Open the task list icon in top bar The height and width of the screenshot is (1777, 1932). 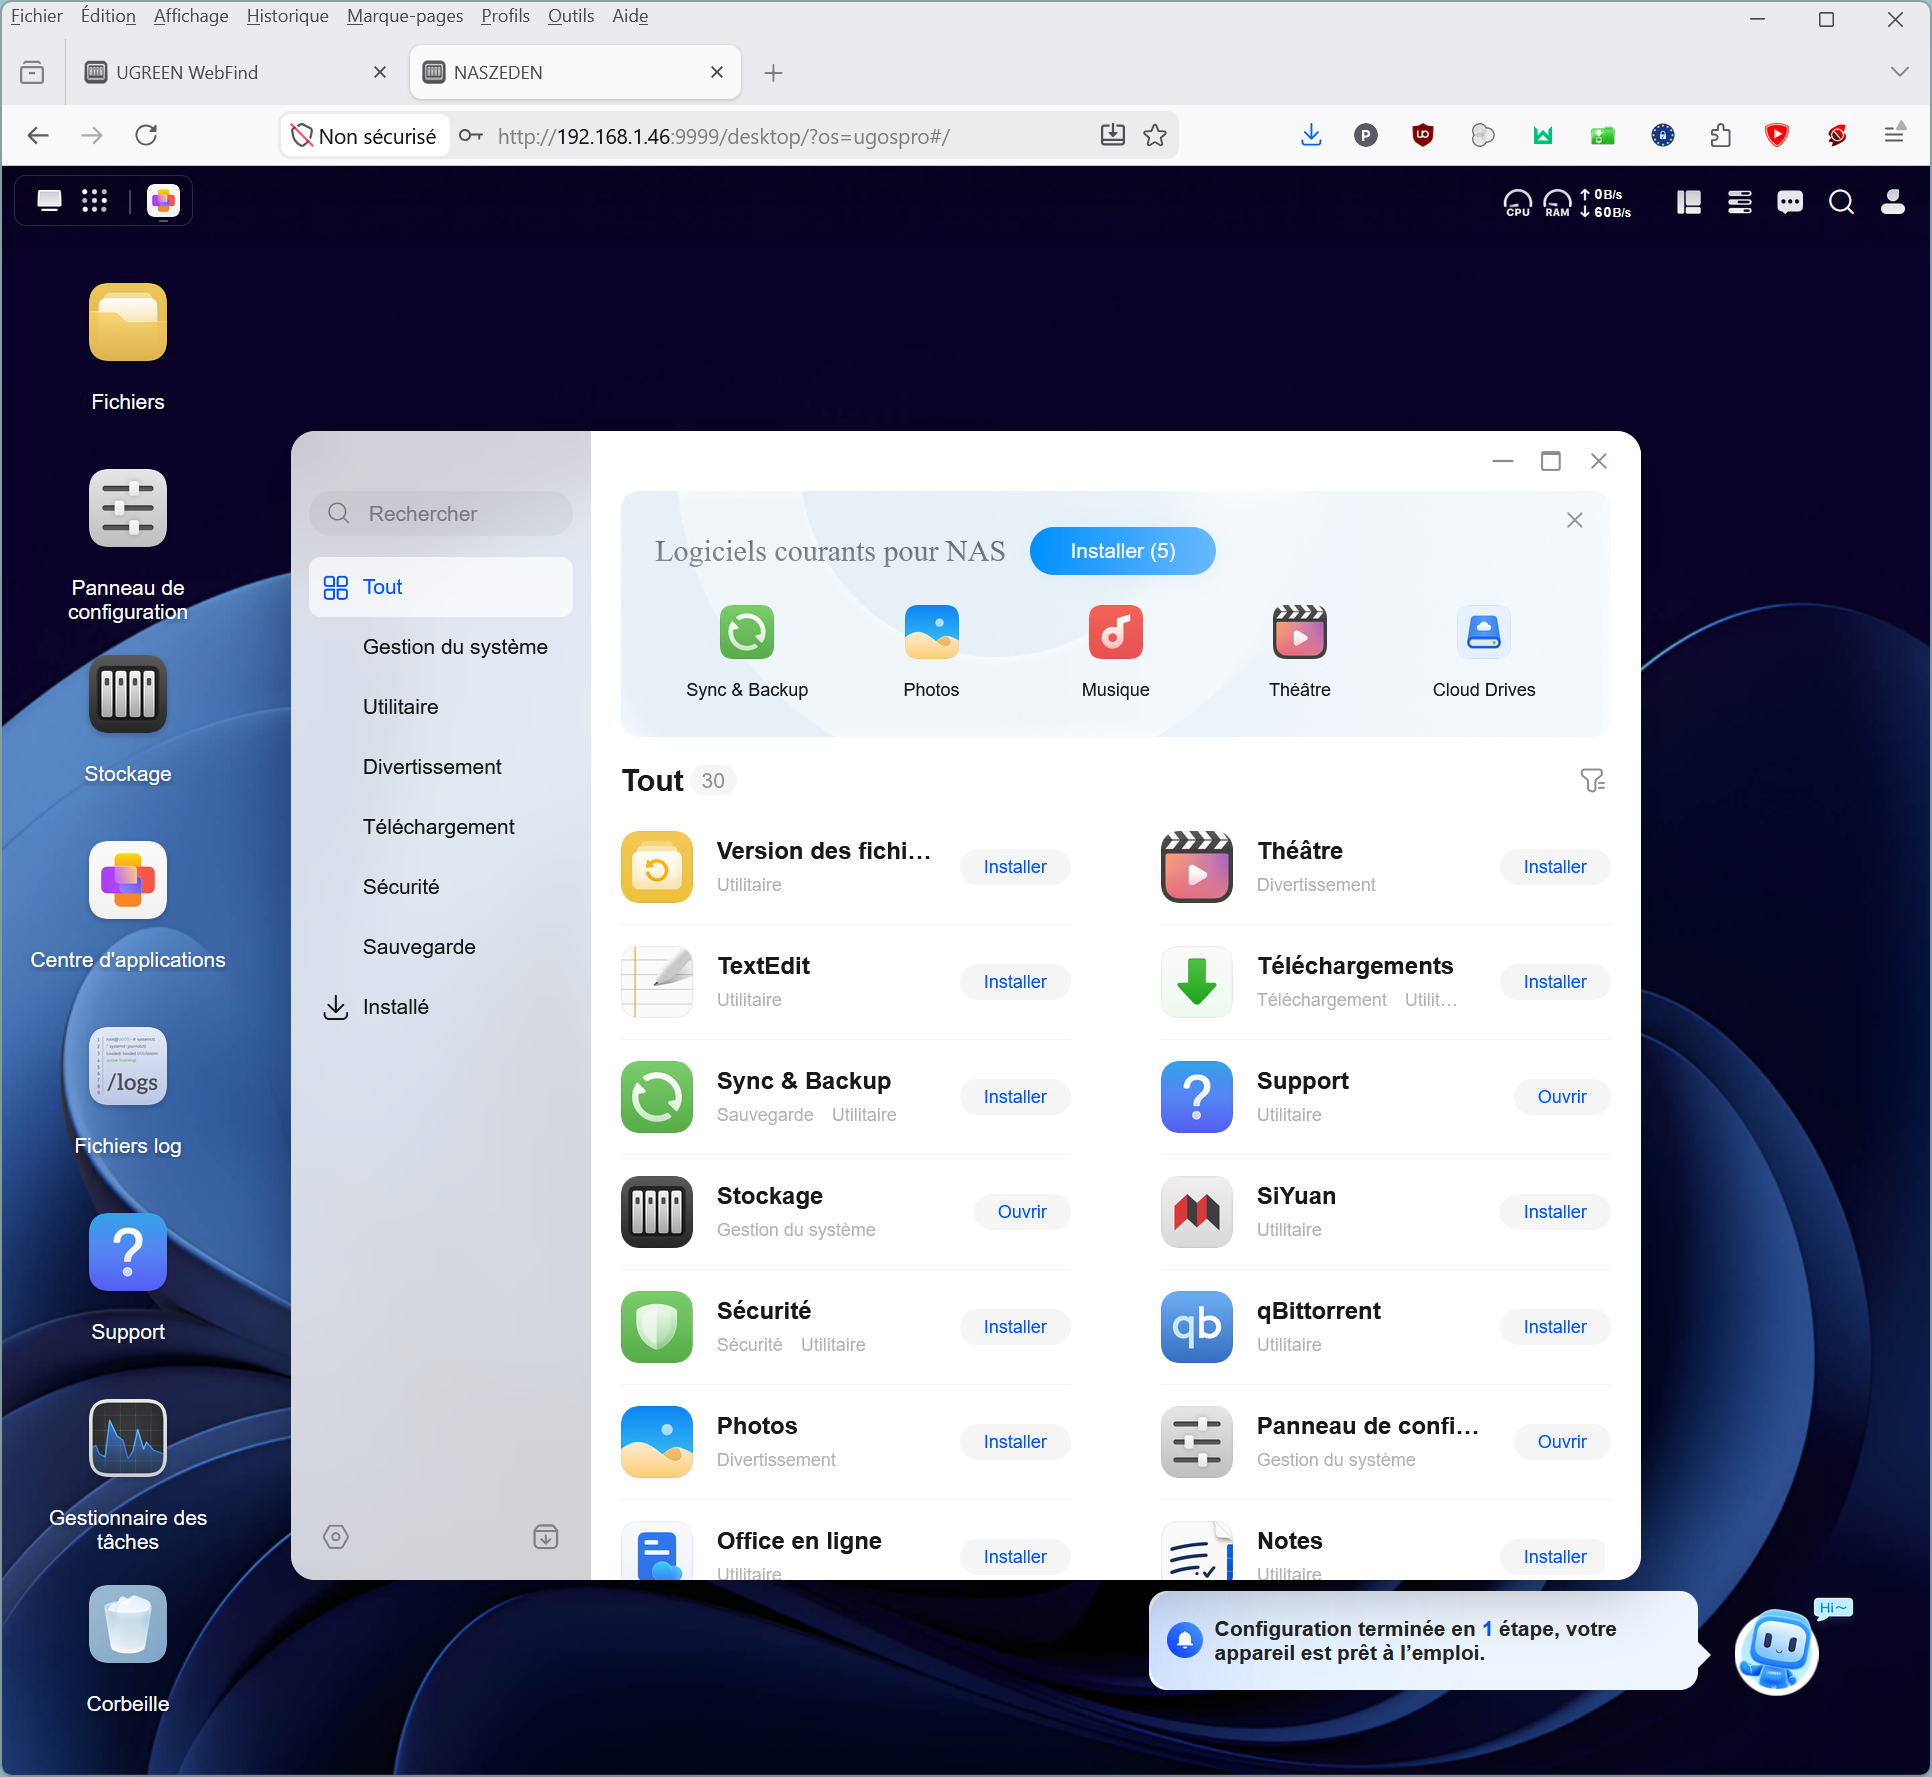[x=1740, y=203]
